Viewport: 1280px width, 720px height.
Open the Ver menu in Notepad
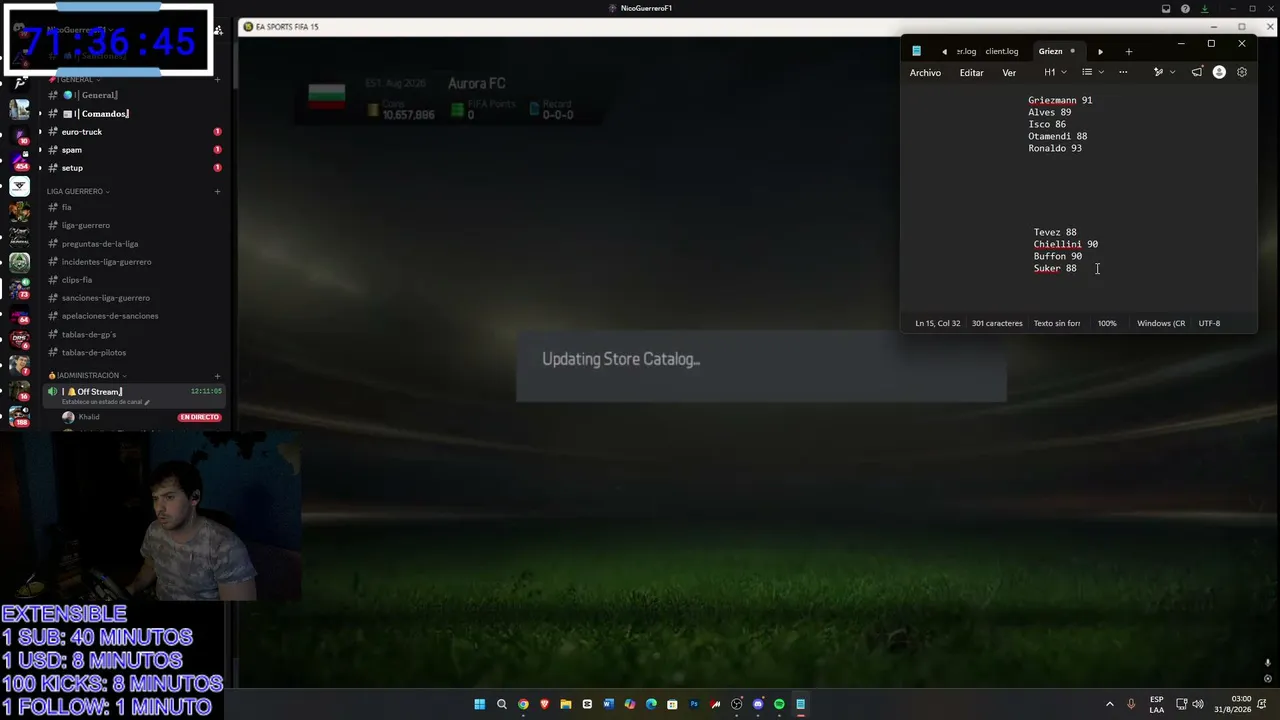(x=1009, y=72)
